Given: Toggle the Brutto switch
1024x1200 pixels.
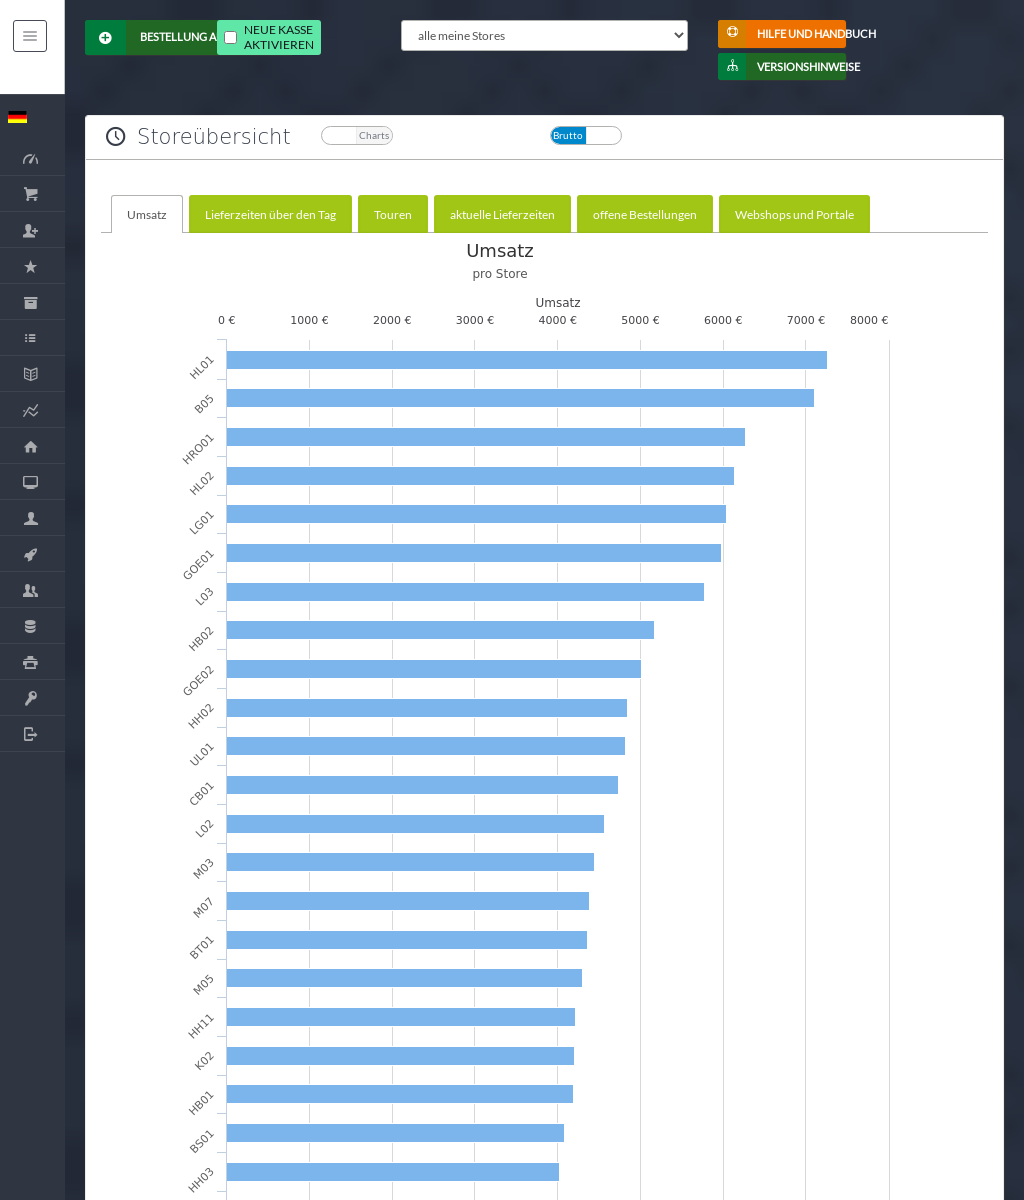Looking at the screenshot, I should tap(585, 136).
